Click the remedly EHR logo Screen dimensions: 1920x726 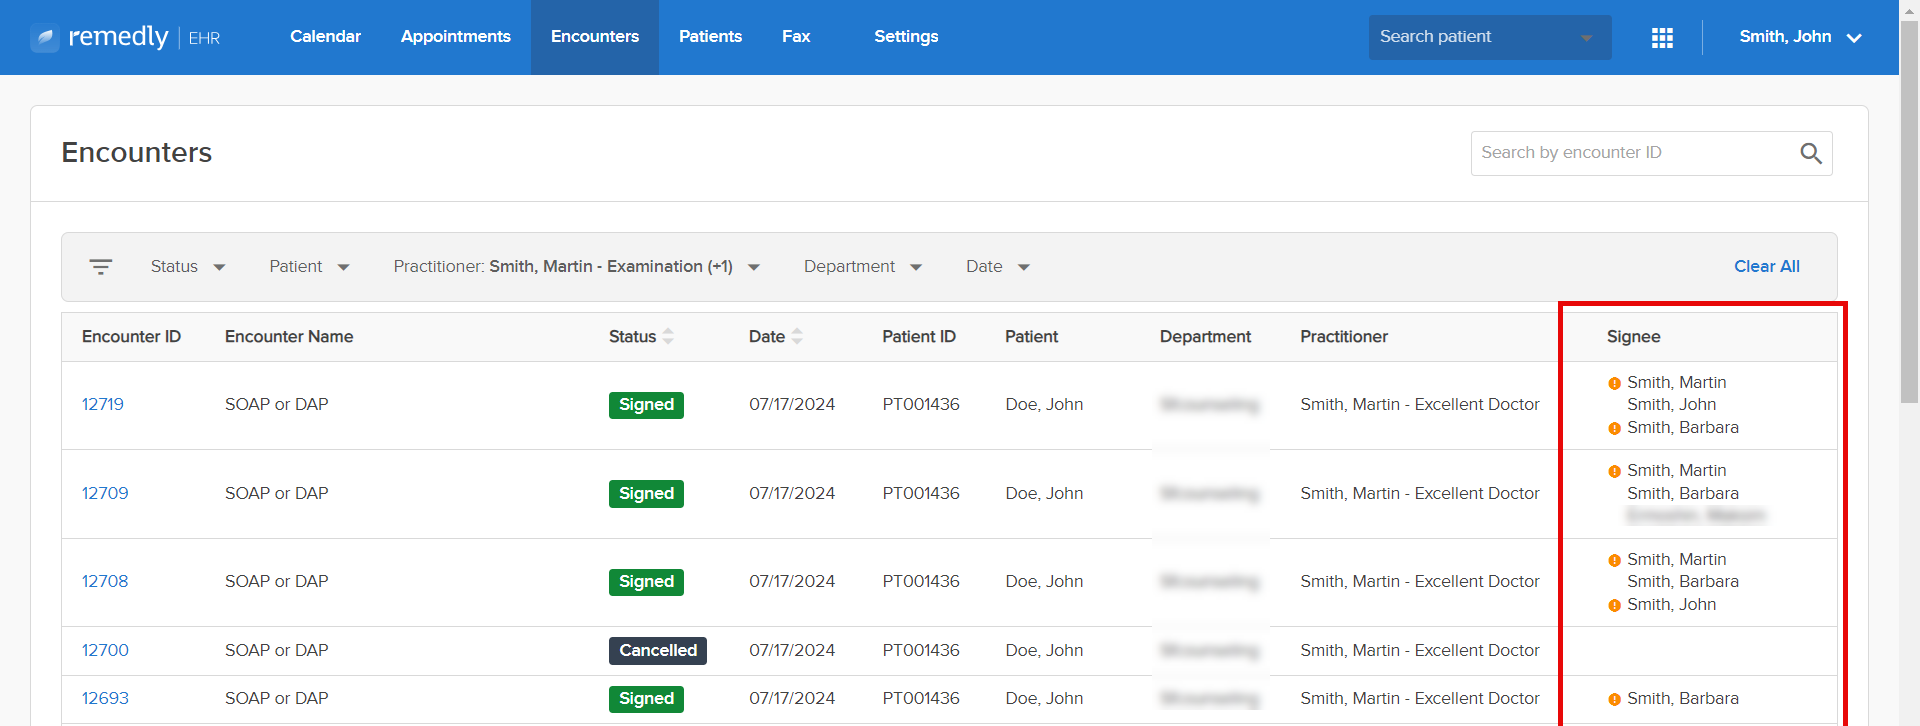tap(125, 37)
